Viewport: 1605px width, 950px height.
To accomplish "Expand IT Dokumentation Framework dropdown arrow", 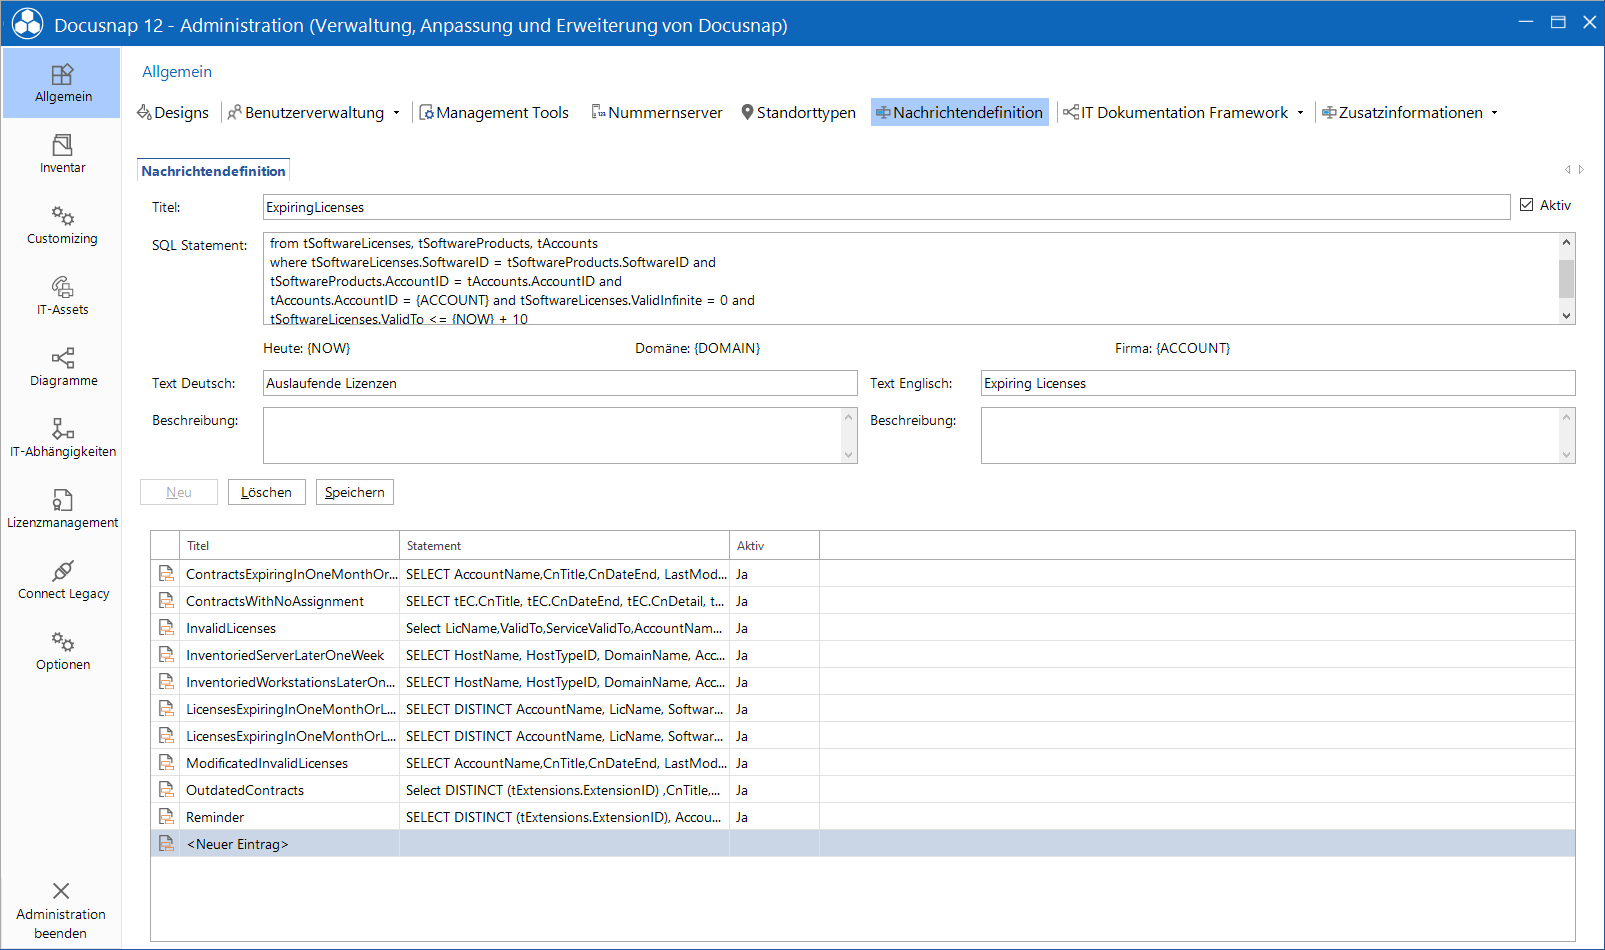I will 1300,113.
